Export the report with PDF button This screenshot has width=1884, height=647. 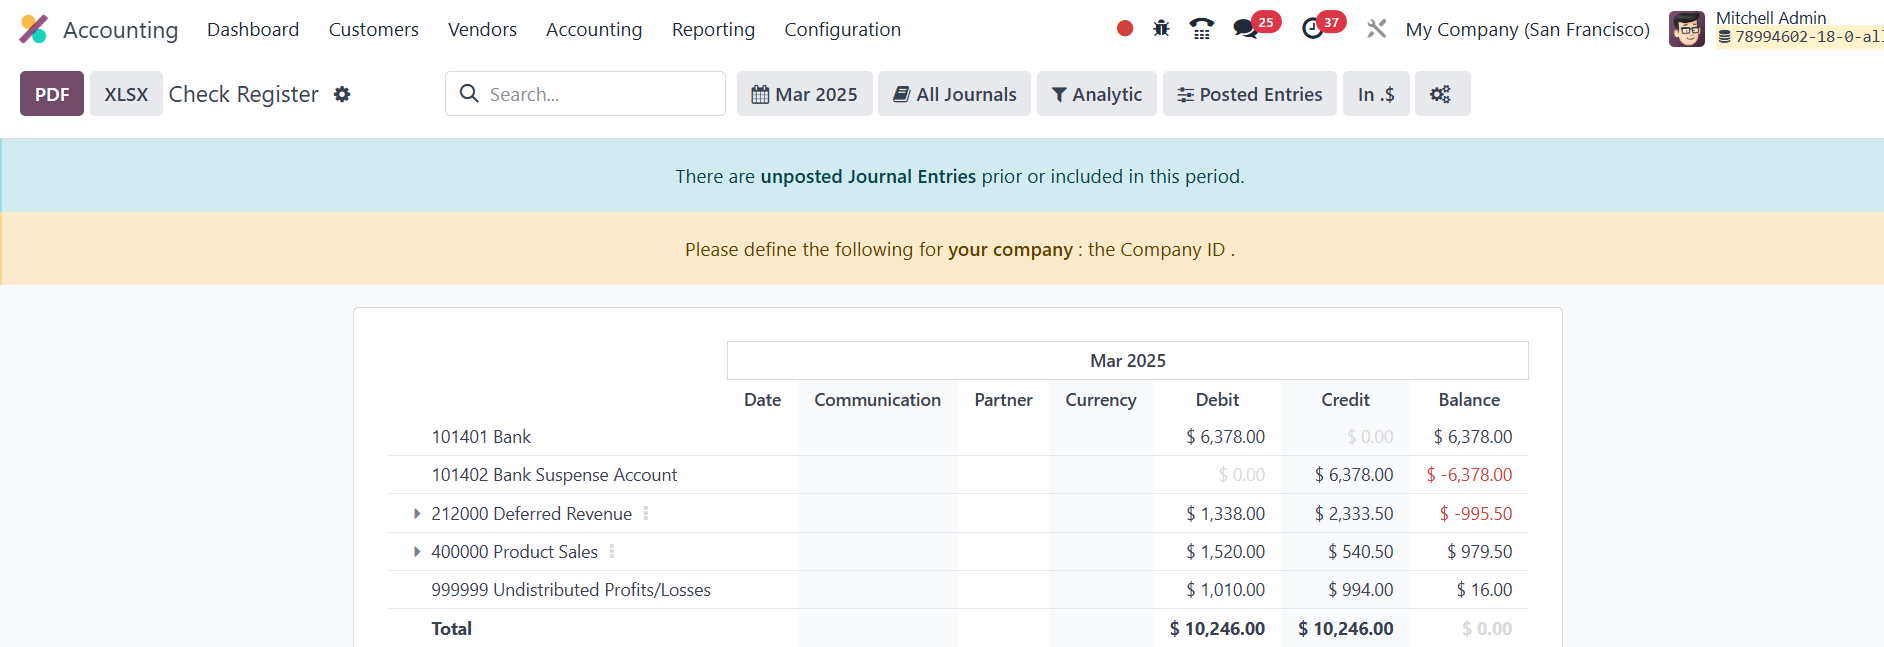point(52,94)
